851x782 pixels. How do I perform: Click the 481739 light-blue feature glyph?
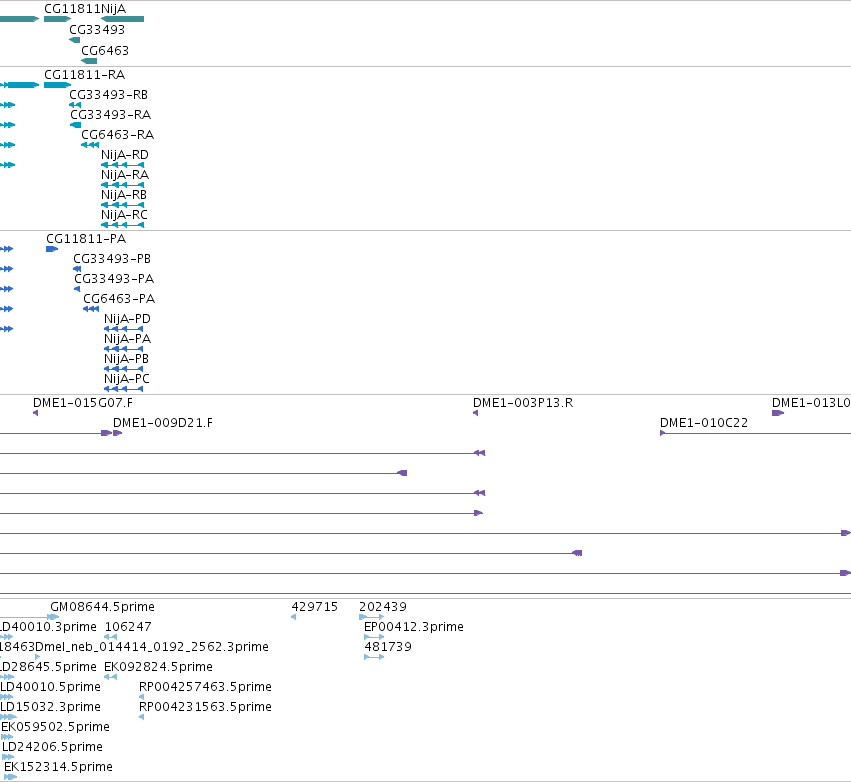(374, 657)
